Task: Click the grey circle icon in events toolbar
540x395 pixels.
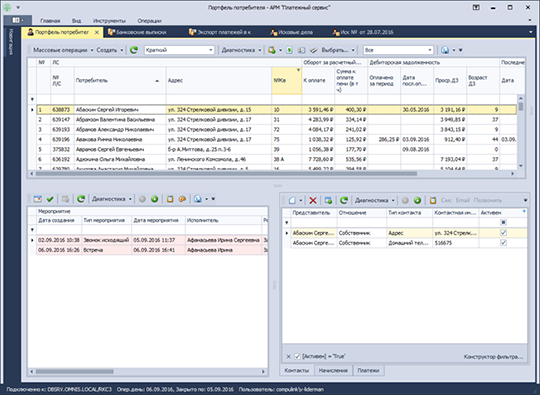Action: coord(142,199)
